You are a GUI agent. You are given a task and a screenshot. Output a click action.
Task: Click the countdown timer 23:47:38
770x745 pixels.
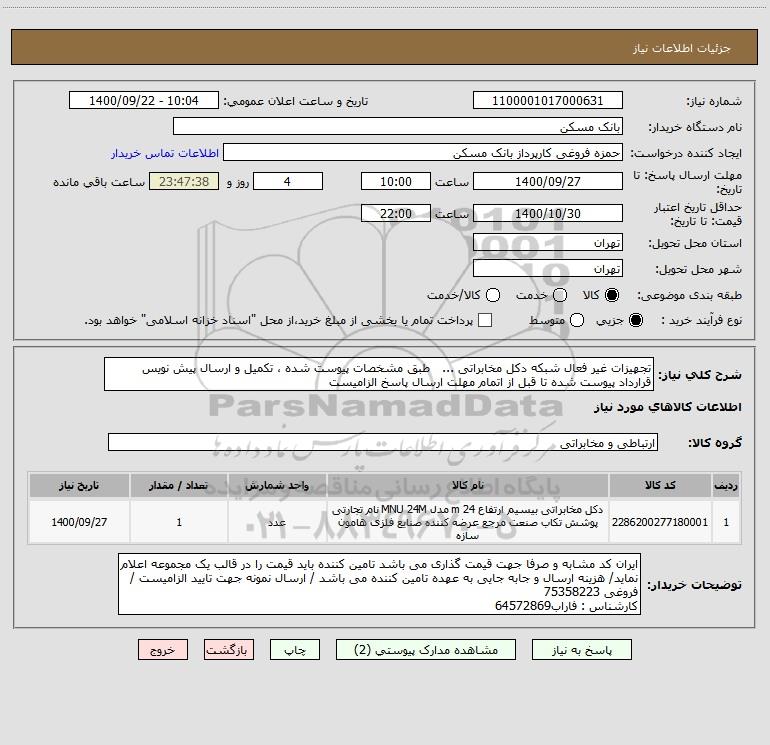point(184,181)
